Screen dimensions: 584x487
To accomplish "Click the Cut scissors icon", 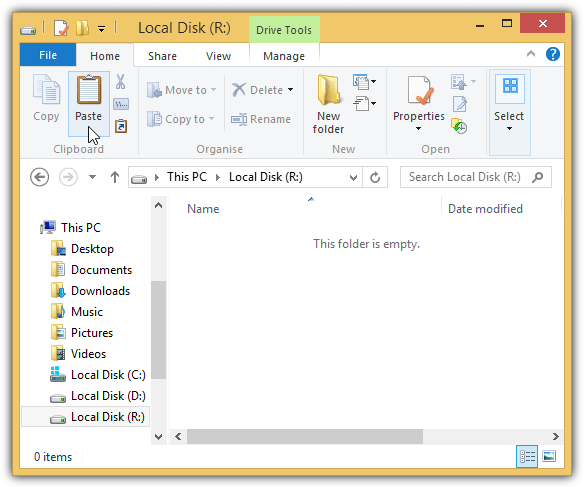I will click(x=120, y=82).
